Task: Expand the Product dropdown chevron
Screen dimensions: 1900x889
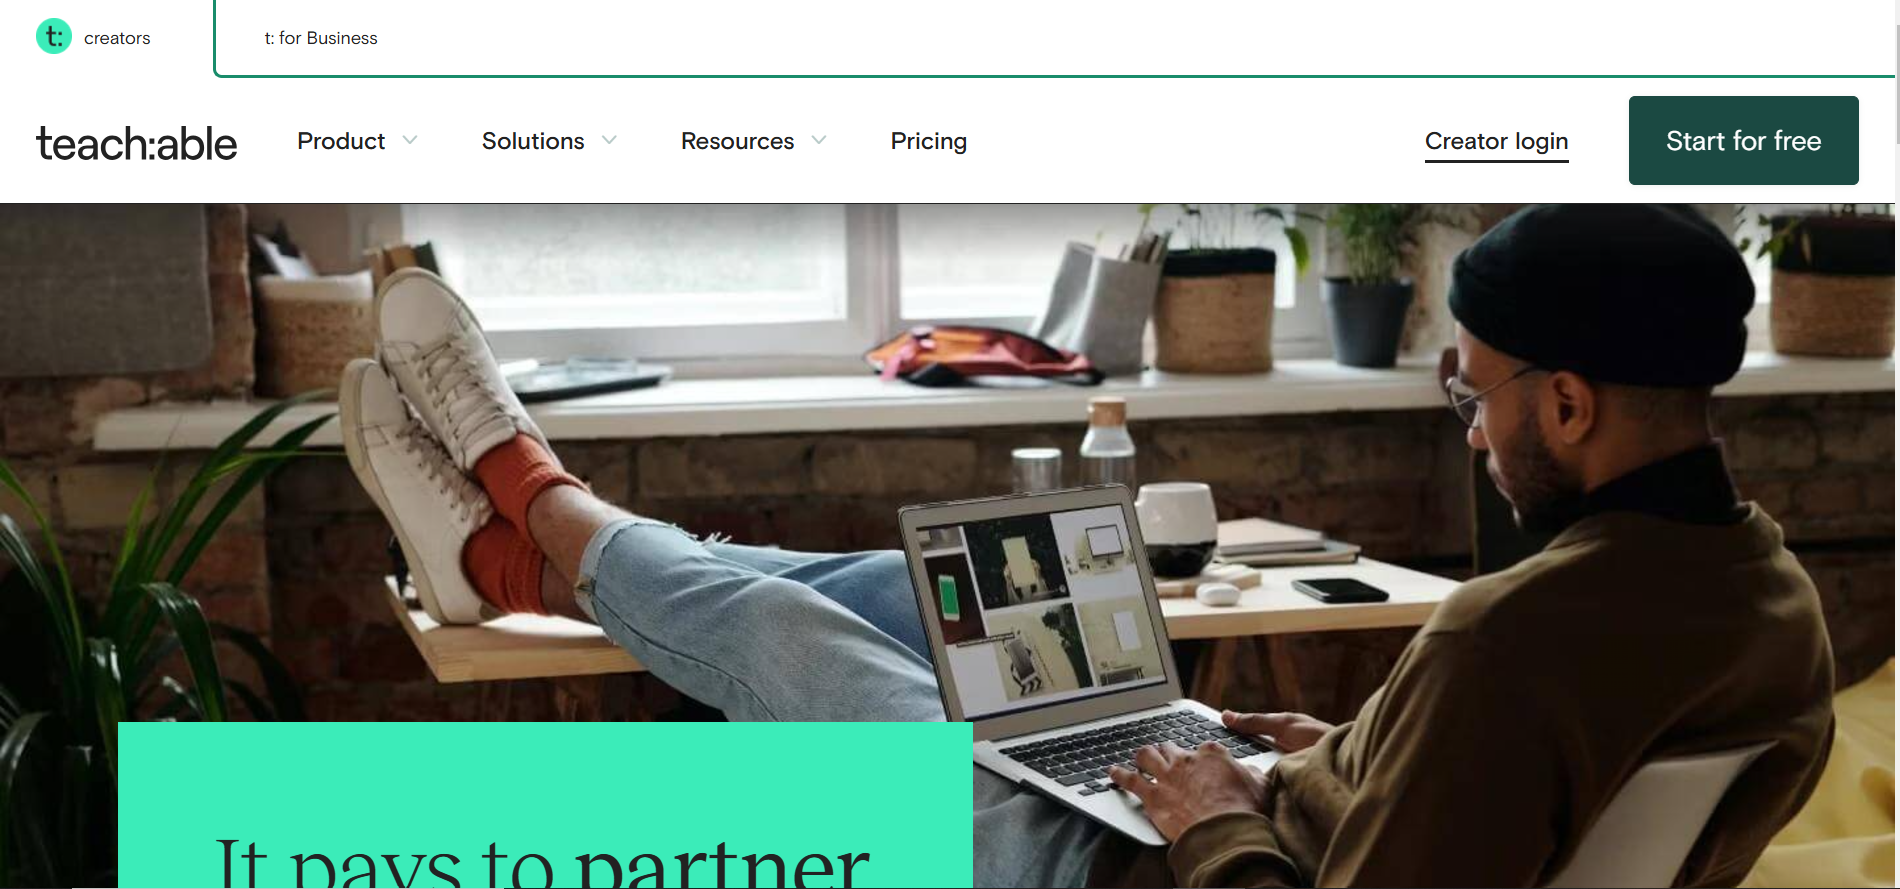Action: (x=410, y=140)
